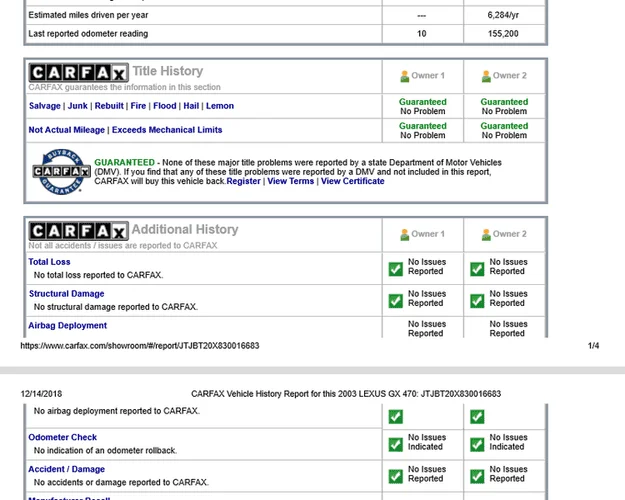Click the Accident / Damage checkmark for Owner 2
Viewport: 625px width, 500px height.
[477, 476]
